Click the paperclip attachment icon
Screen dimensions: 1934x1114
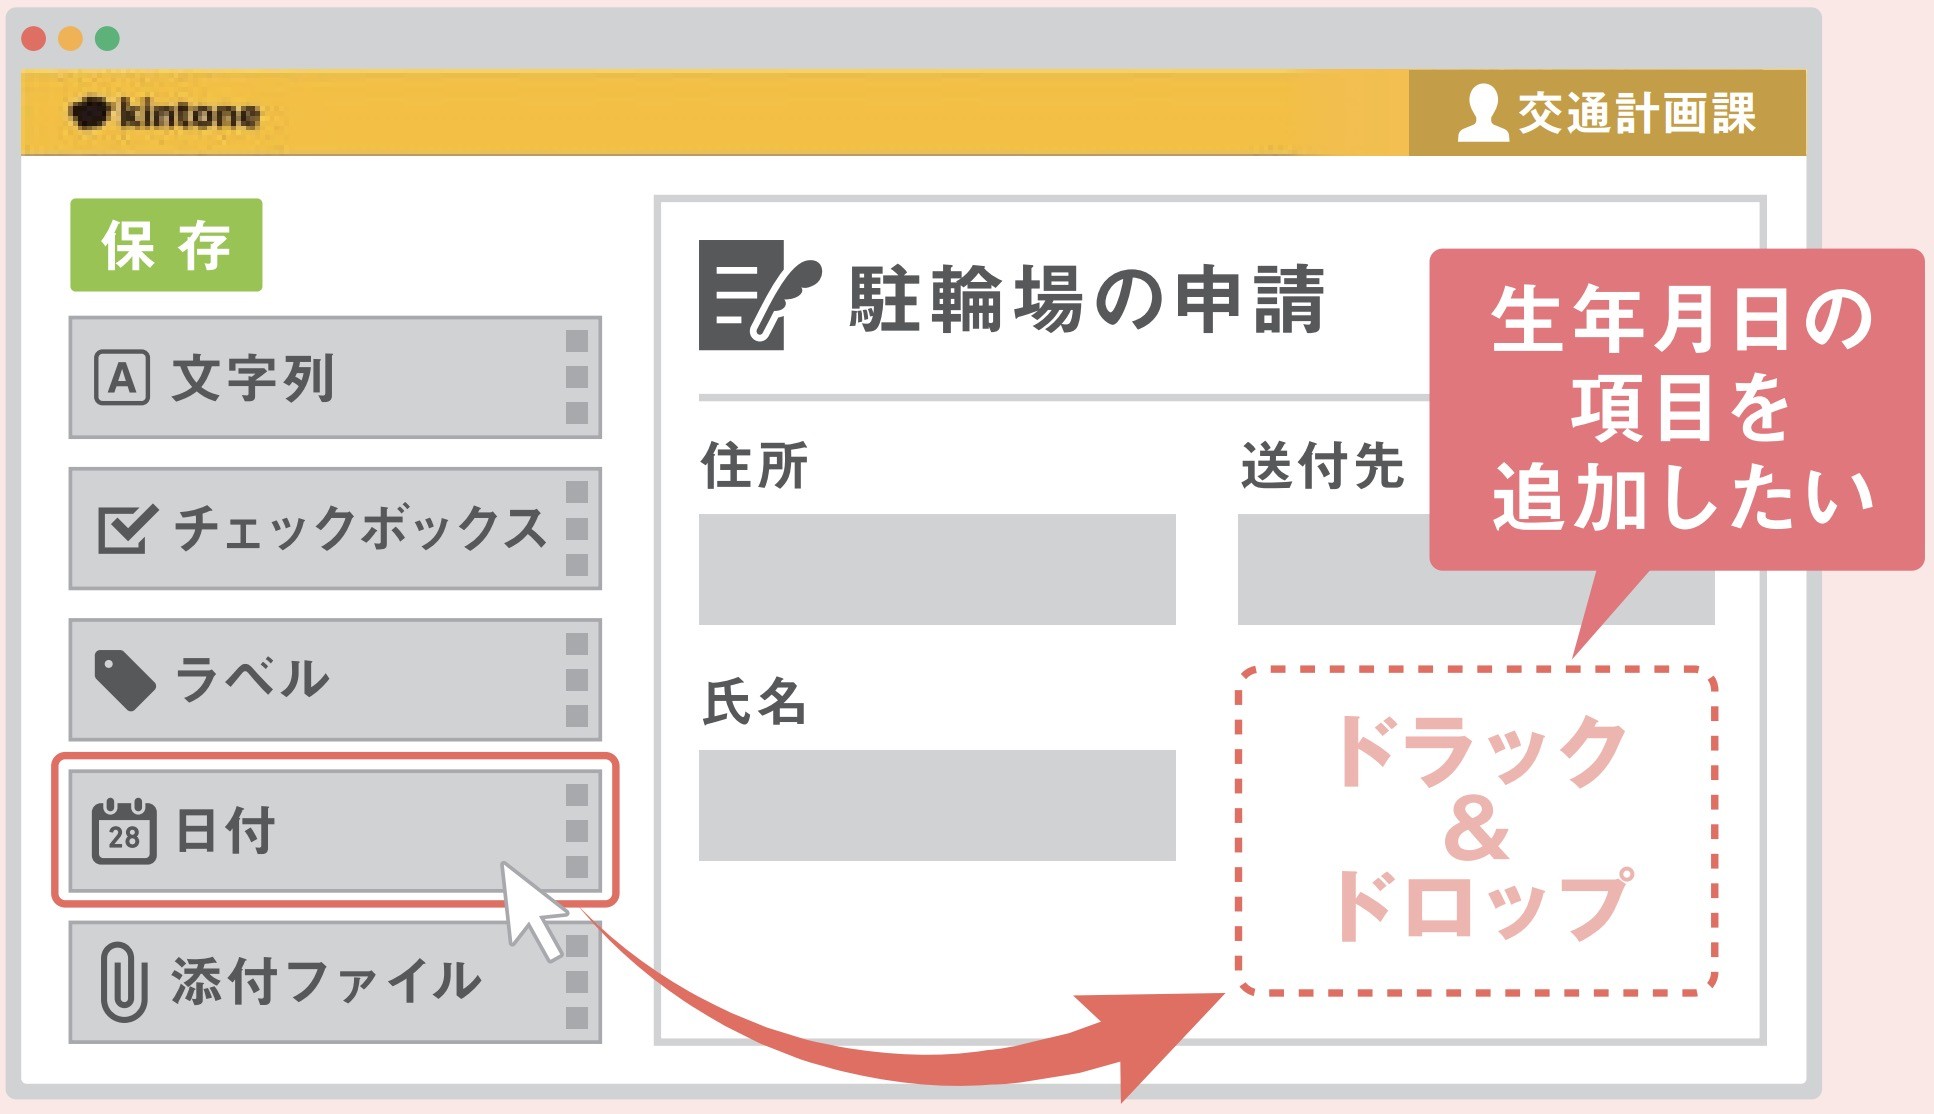coord(123,982)
